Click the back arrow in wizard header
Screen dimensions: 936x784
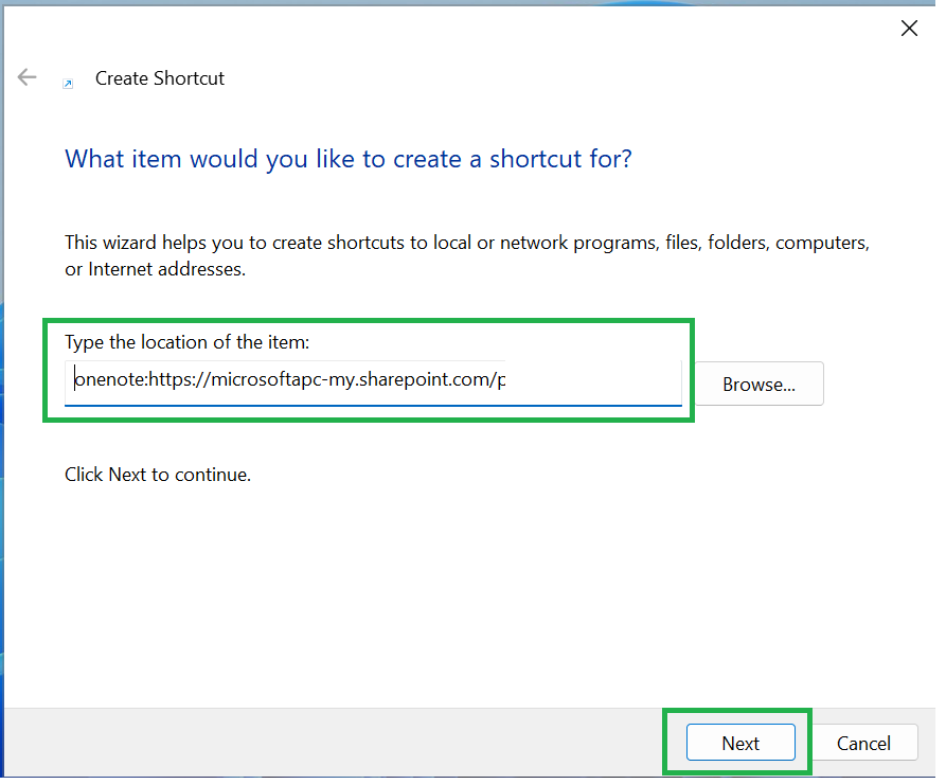[27, 78]
